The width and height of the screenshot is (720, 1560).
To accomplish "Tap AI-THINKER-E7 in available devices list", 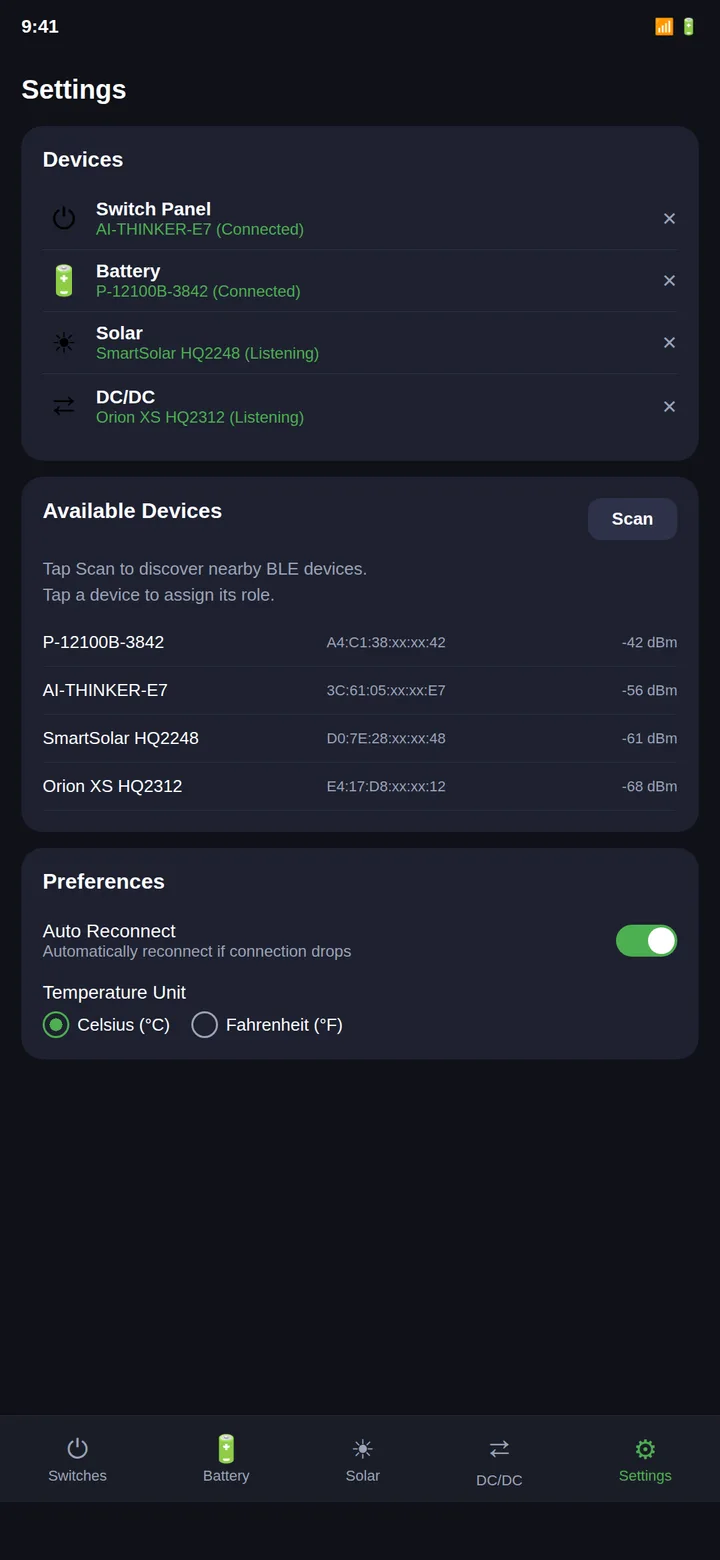I will tap(360, 690).
